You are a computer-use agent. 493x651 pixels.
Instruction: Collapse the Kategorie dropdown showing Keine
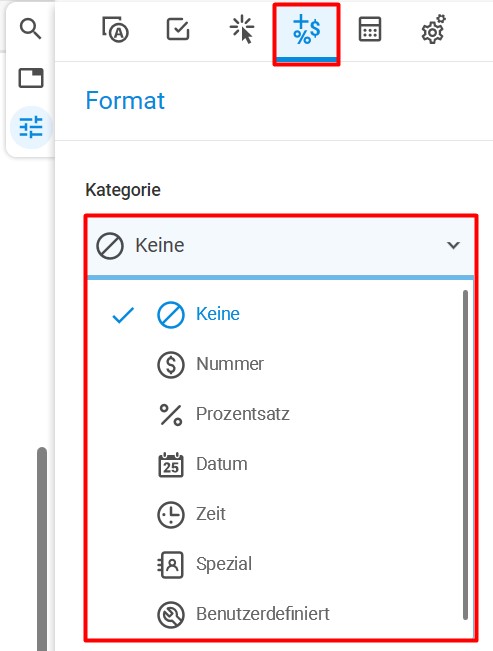[x=280, y=246]
